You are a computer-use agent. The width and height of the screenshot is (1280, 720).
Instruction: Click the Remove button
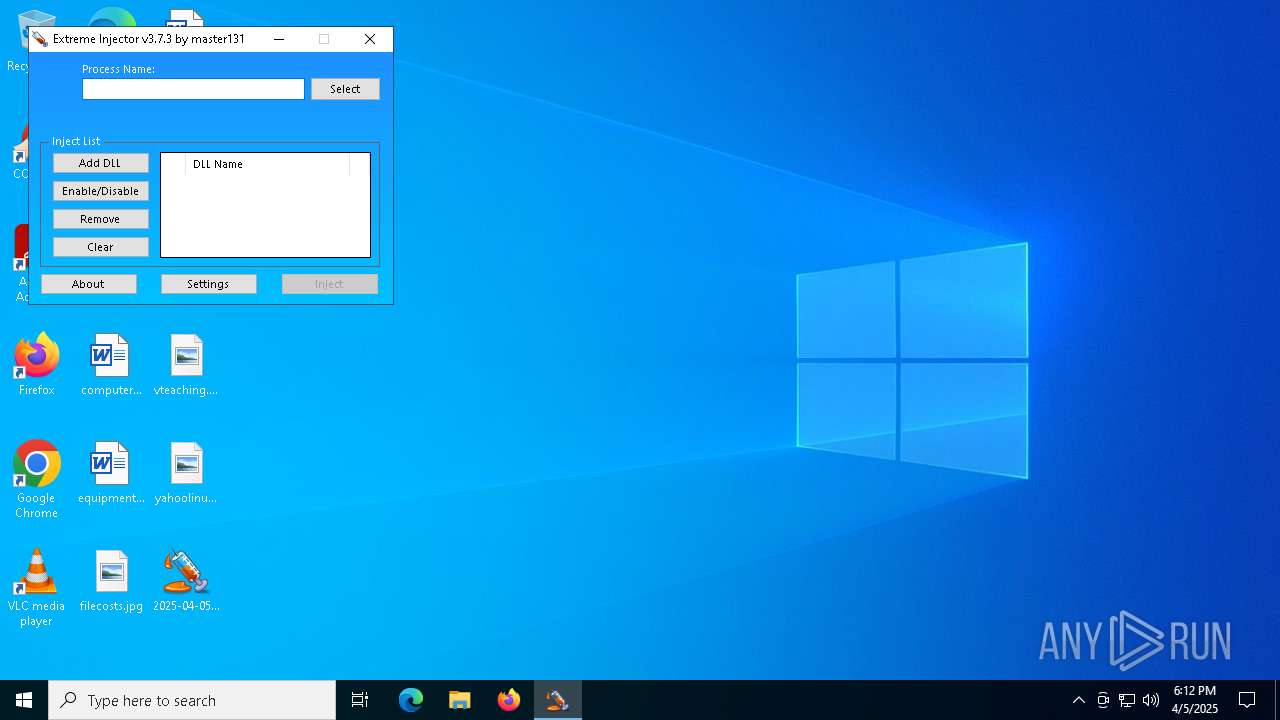coord(100,219)
